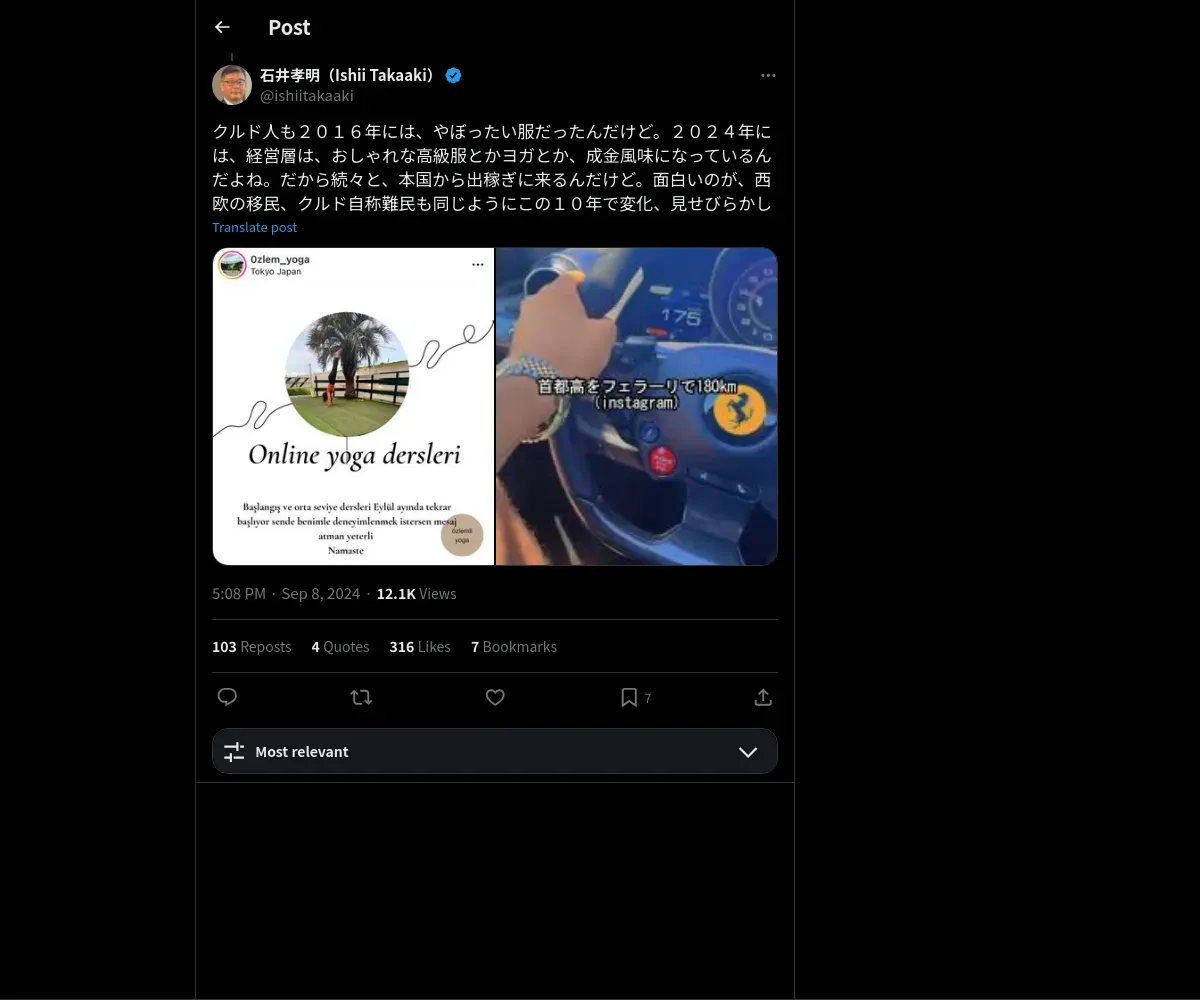Repost using the retweet arrows icon
The image size is (1200, 1000).
361,697
